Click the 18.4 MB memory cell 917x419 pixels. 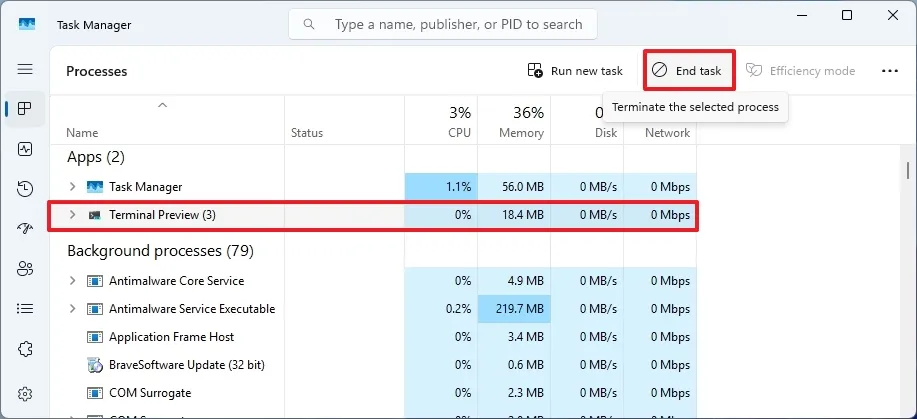[514, 215]
